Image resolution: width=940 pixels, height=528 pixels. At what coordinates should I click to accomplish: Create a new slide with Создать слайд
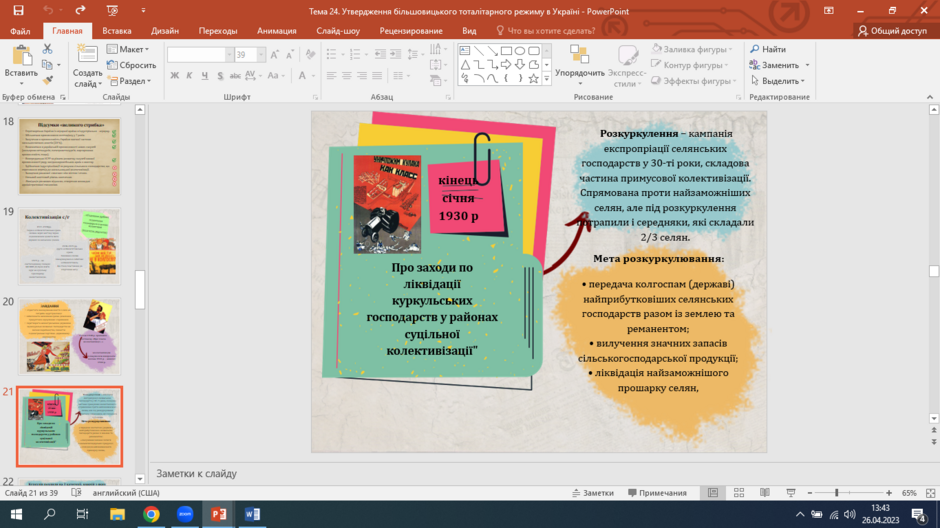tap(88, 66)
